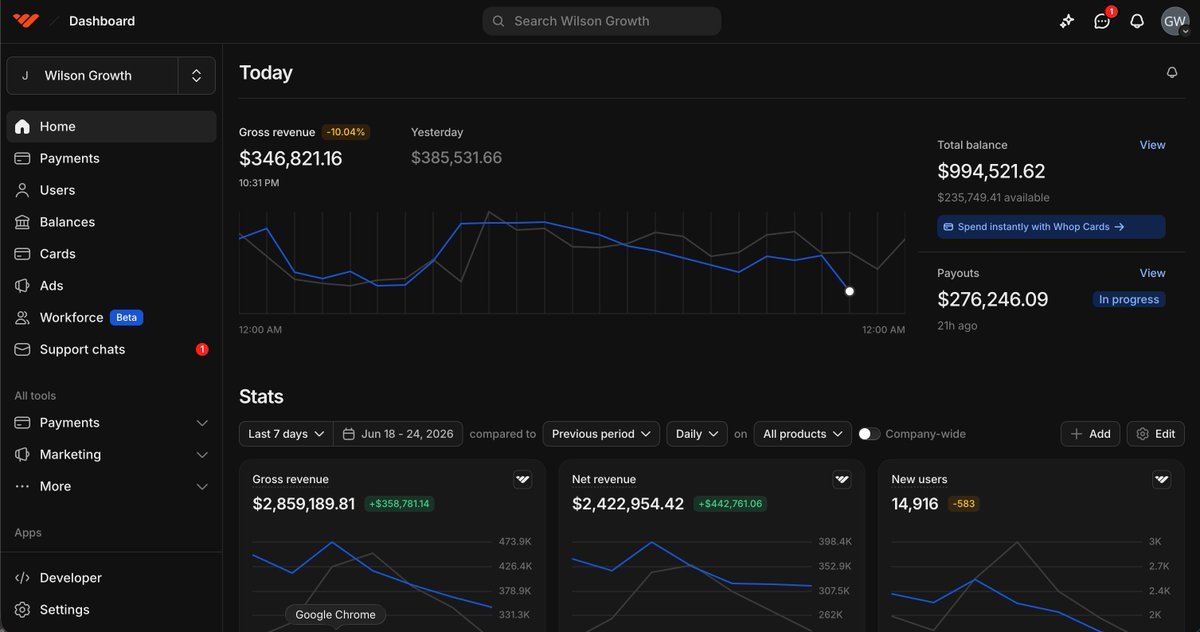Click the In progress payout status badge
Screen dimensions: 1200x632
pyautogui.click(x=1129, y=300)
